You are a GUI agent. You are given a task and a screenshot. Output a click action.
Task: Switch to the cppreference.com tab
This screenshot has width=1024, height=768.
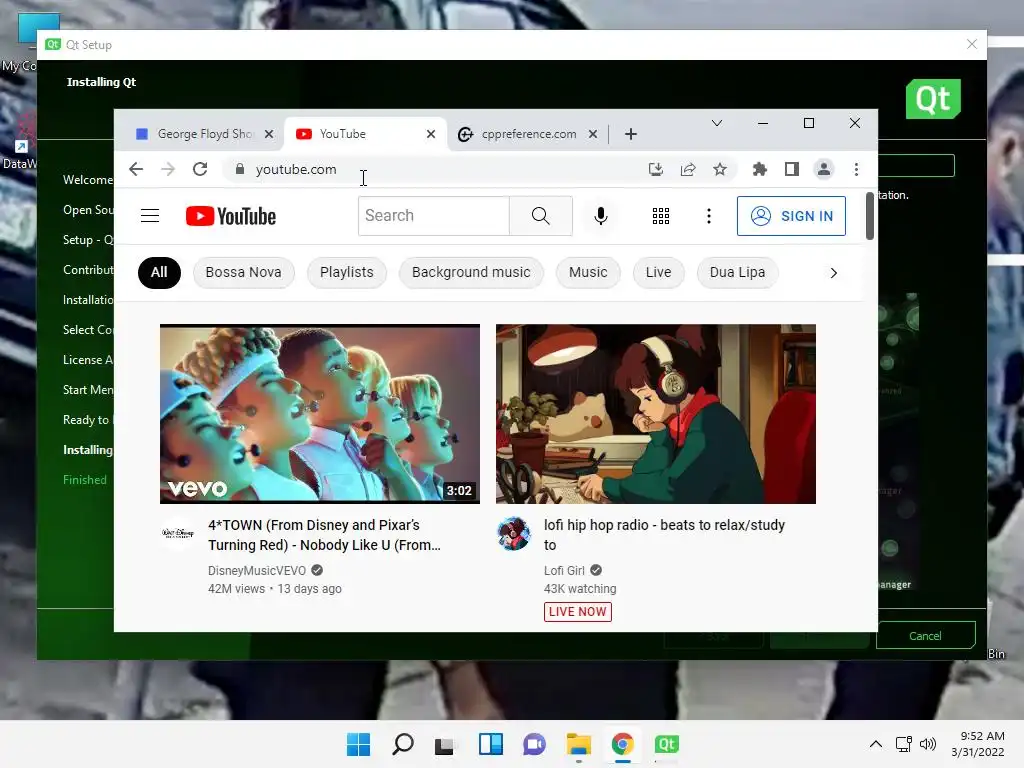pyautogui.click(x=528, y=134)
